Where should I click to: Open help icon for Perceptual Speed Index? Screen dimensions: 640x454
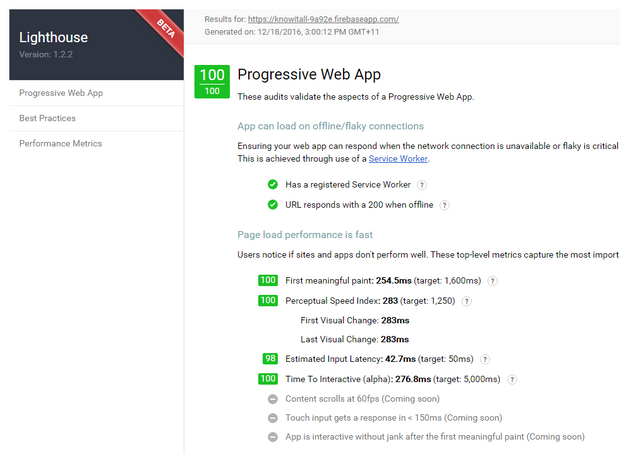466,301
